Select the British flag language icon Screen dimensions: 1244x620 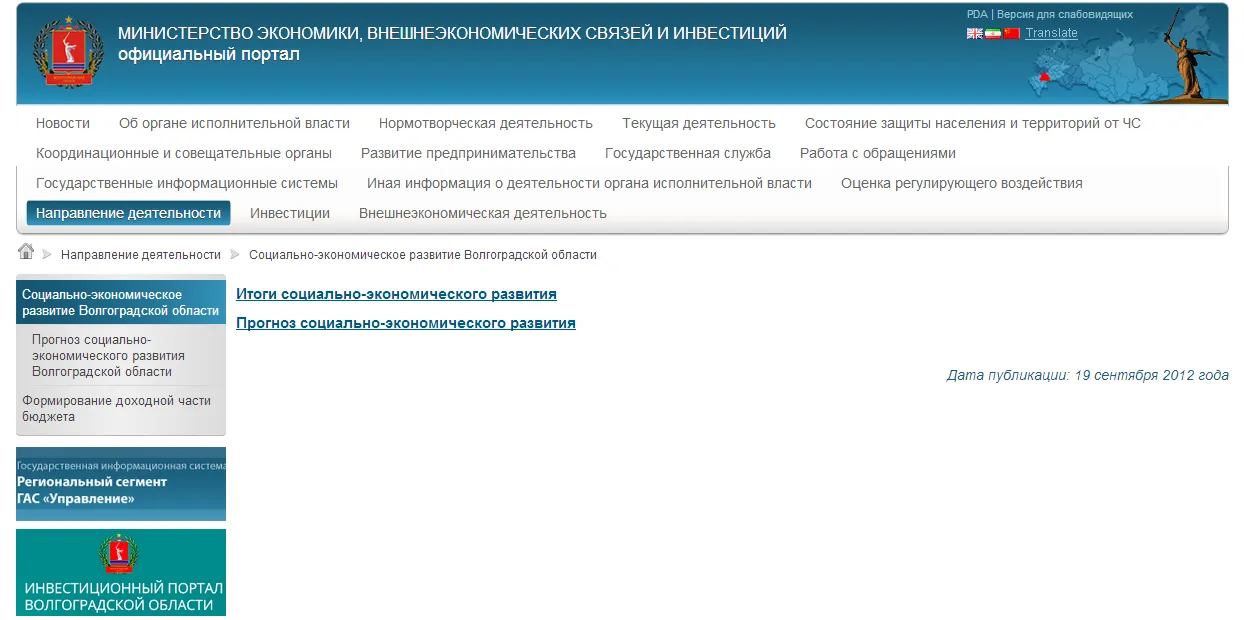click(x=975, y=33)
